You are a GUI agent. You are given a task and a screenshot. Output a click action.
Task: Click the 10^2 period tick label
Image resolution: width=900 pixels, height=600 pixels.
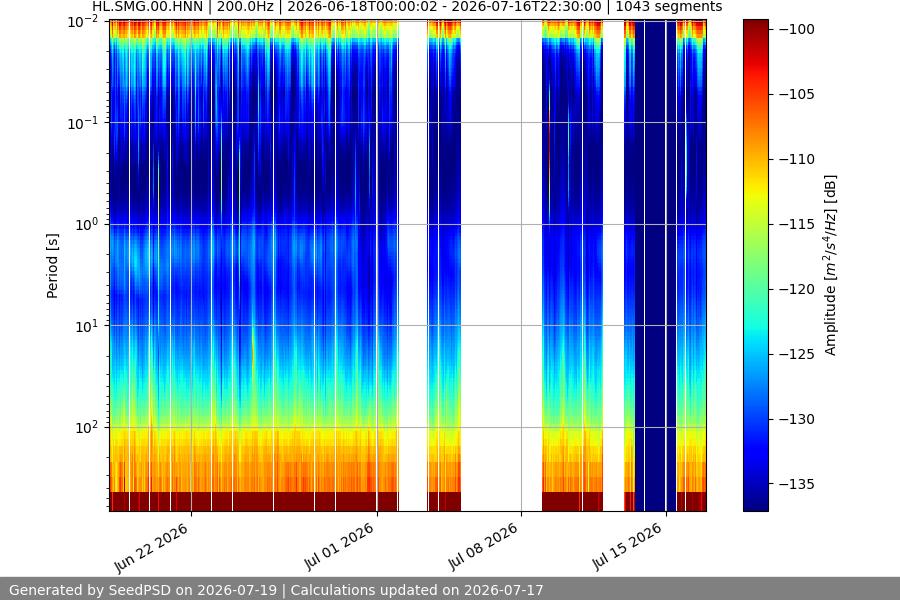pos(86,427)
